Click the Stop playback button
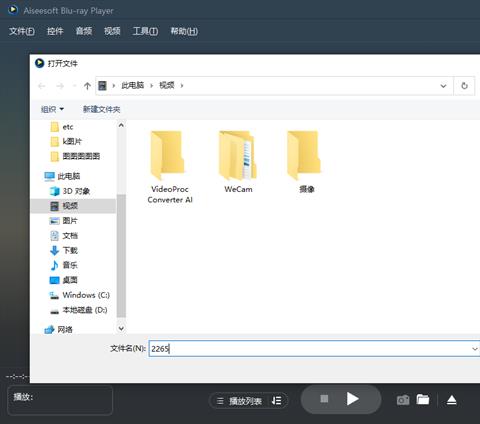The width and height of the screenshot is (480, 424). pyautogui.click(x=324, y=399)
